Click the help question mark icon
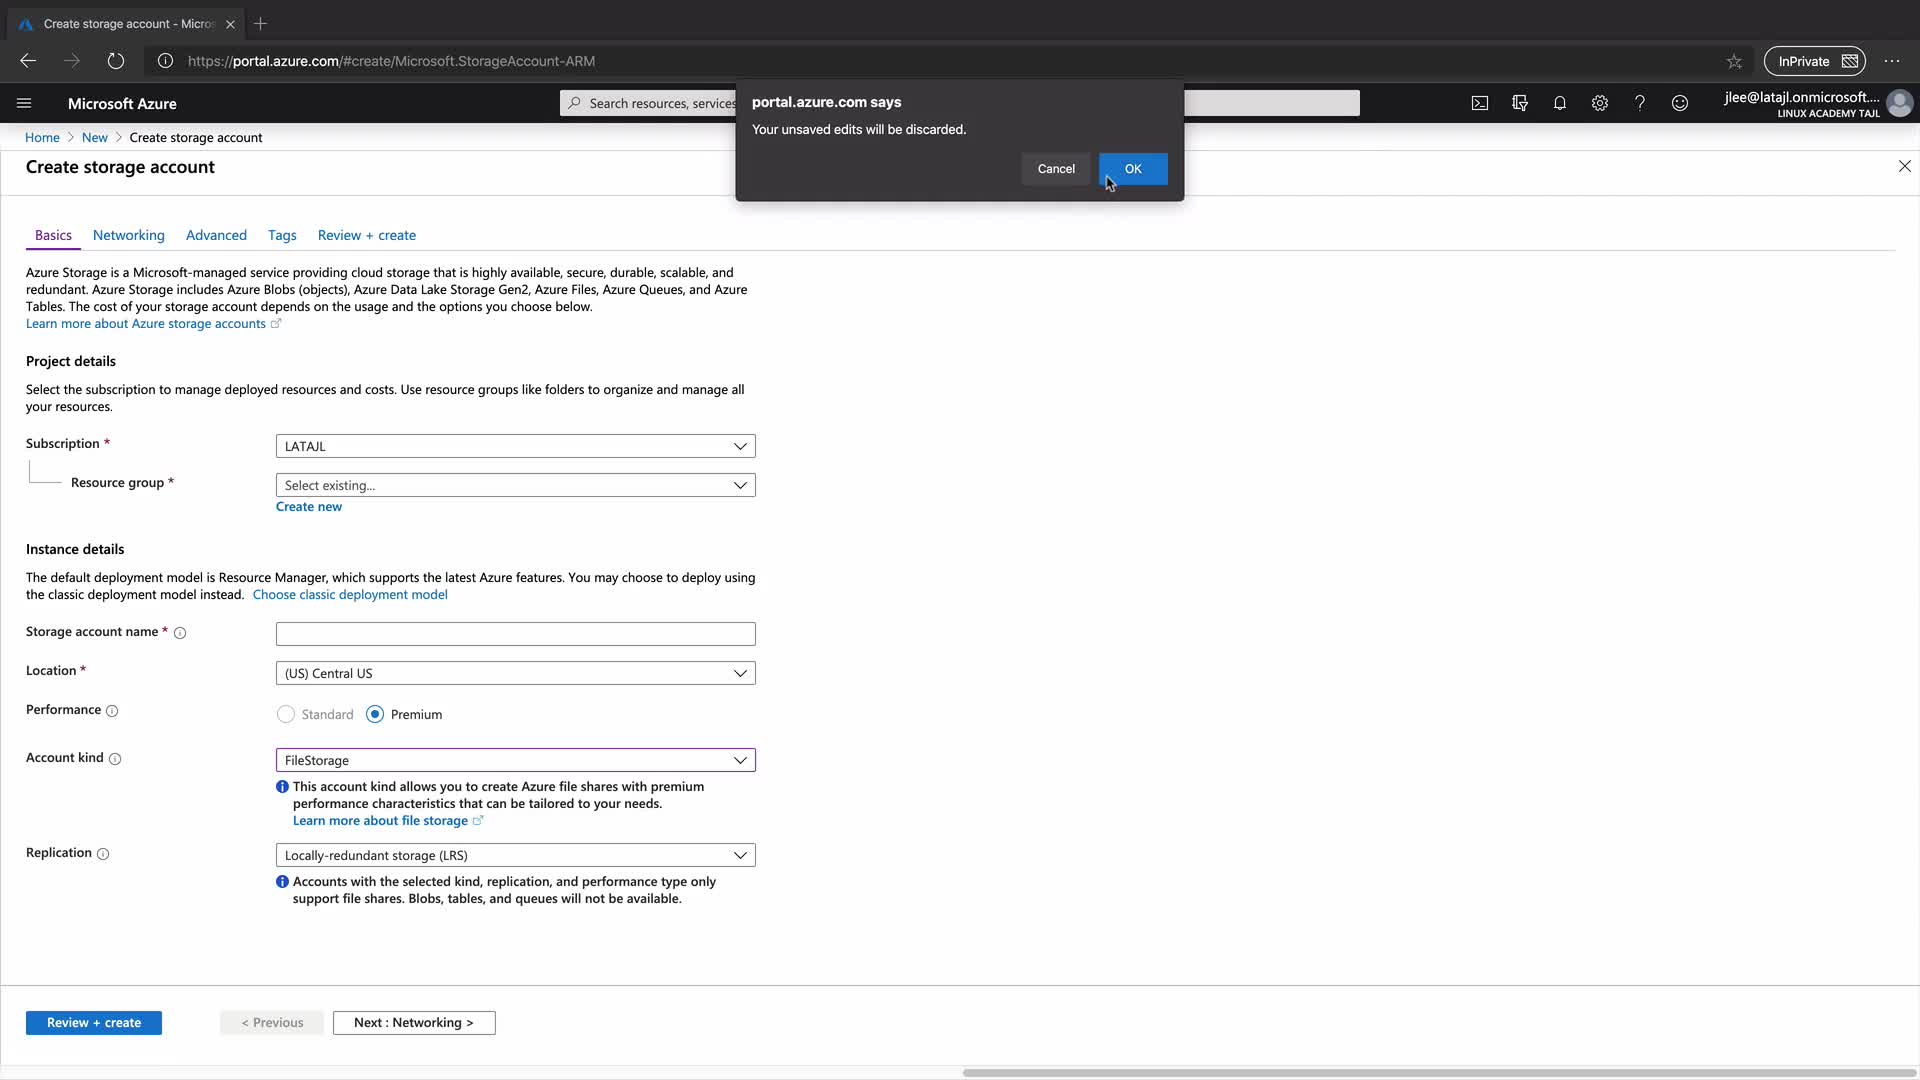Viewport: 1920px width, 1080px height. 1639,103
